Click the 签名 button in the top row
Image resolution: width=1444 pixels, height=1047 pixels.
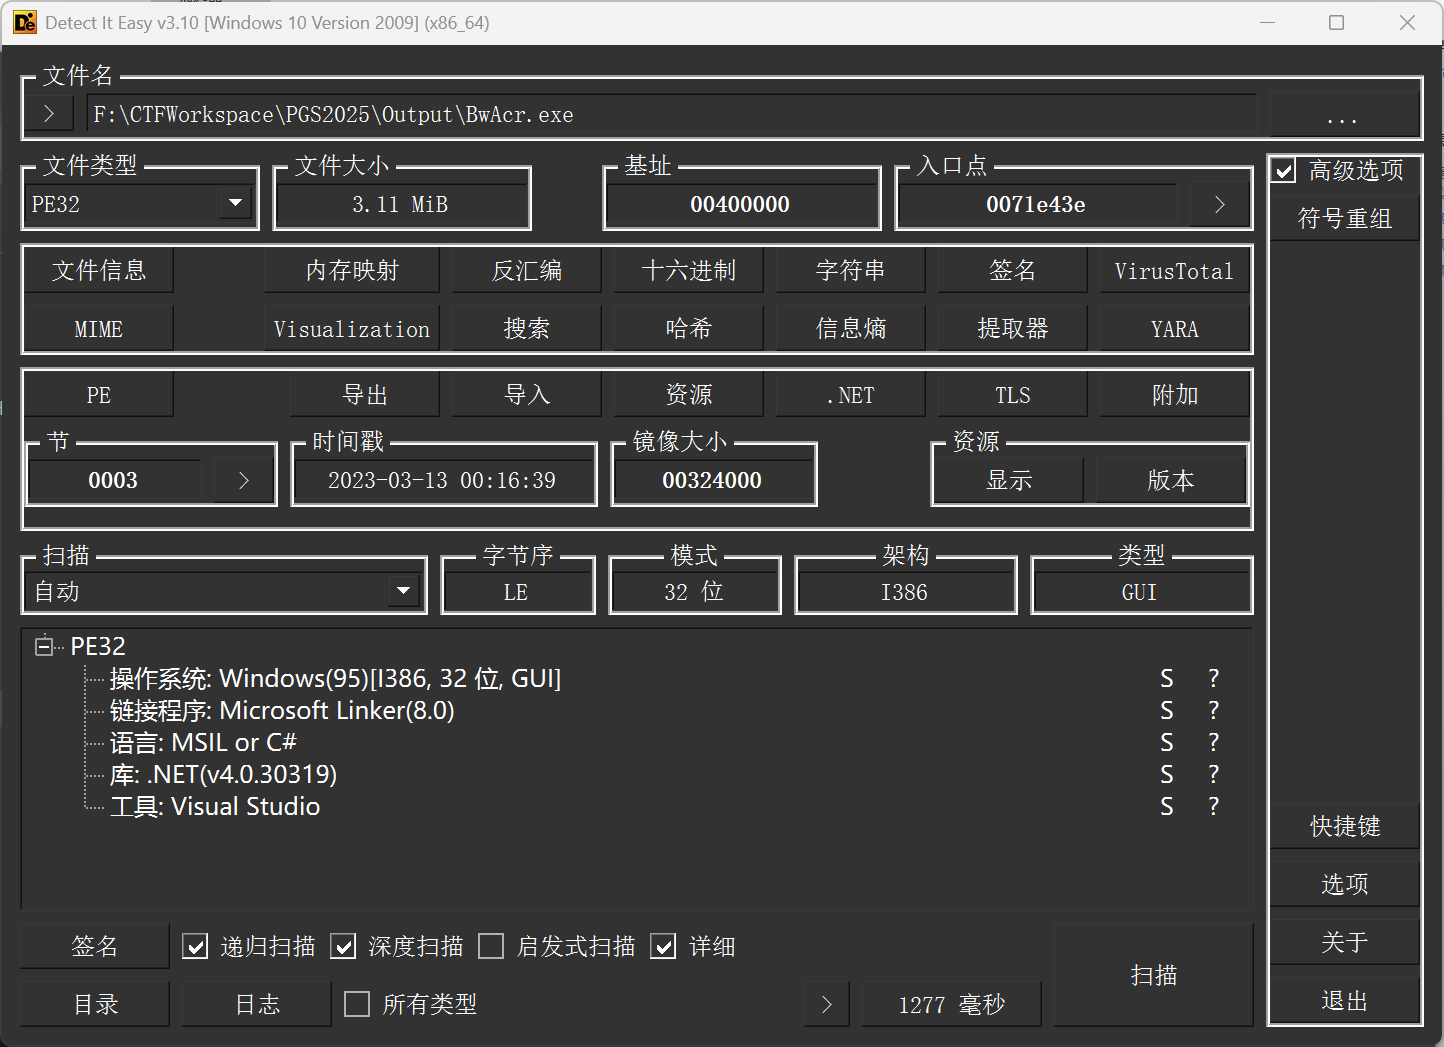pos(1012,270)
